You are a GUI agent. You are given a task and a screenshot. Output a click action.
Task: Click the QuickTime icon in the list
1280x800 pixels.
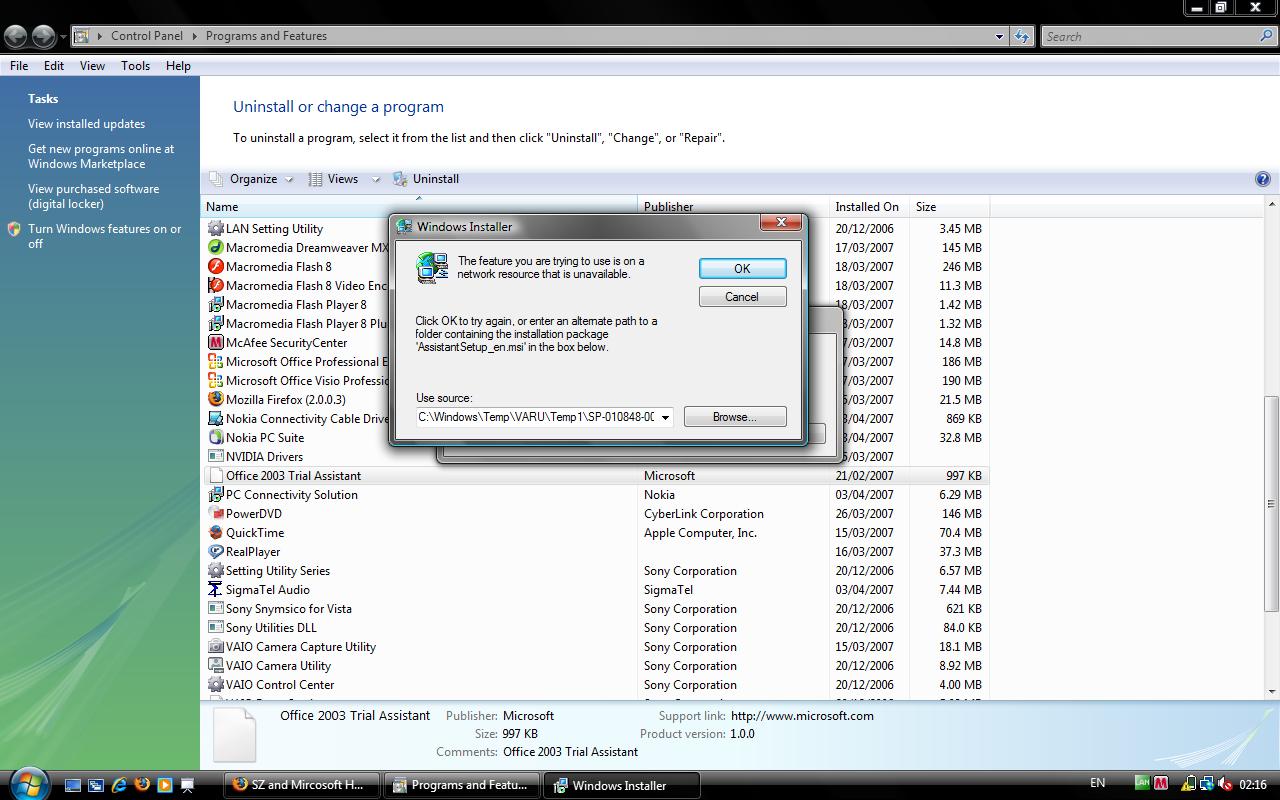[x=215, y=532]
